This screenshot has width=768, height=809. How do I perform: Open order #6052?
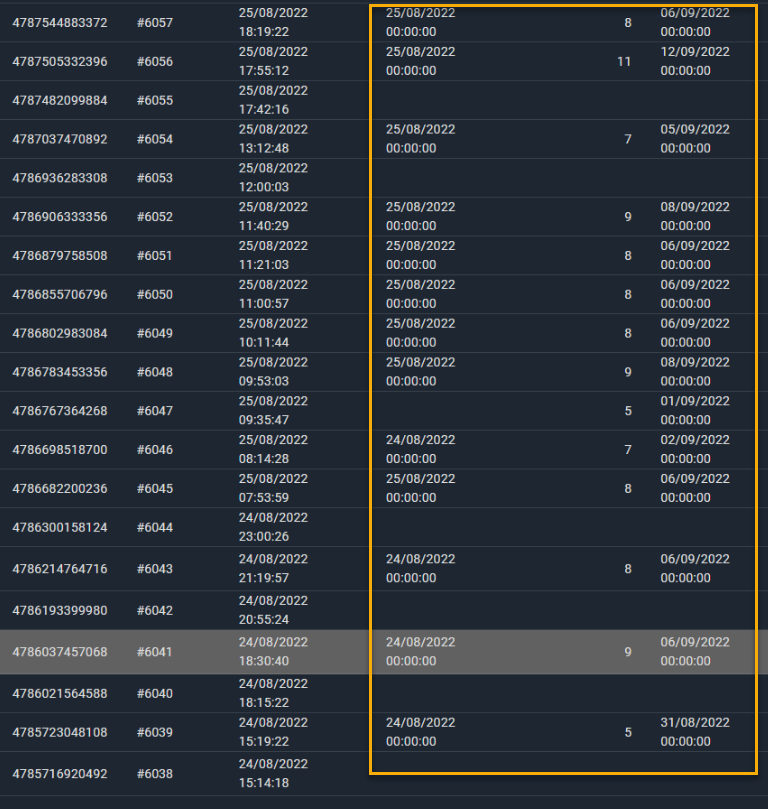(154, 217)
